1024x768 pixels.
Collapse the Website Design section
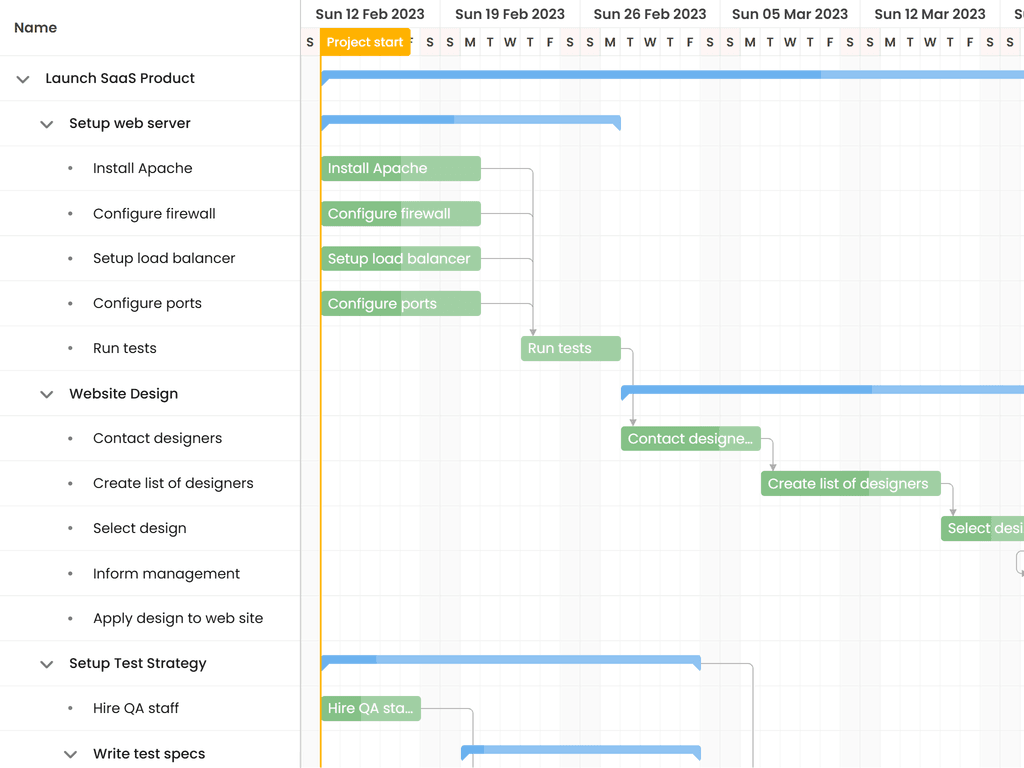[46, 394]
